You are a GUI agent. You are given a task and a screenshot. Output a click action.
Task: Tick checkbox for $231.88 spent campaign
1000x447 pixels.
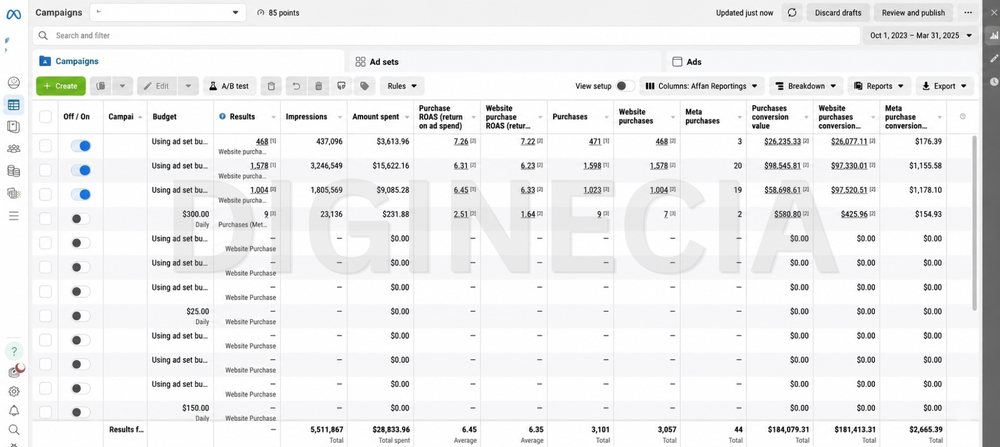point(45,219)
